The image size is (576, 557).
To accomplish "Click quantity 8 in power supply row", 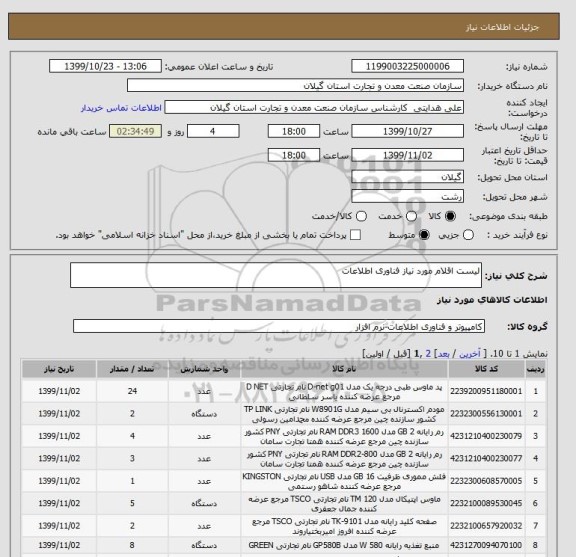I will pos(132,545).
